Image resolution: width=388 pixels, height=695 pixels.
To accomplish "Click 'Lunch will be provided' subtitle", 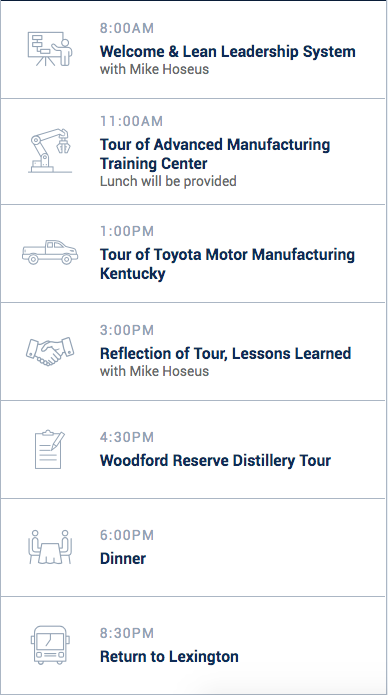I will click(168, 181).
